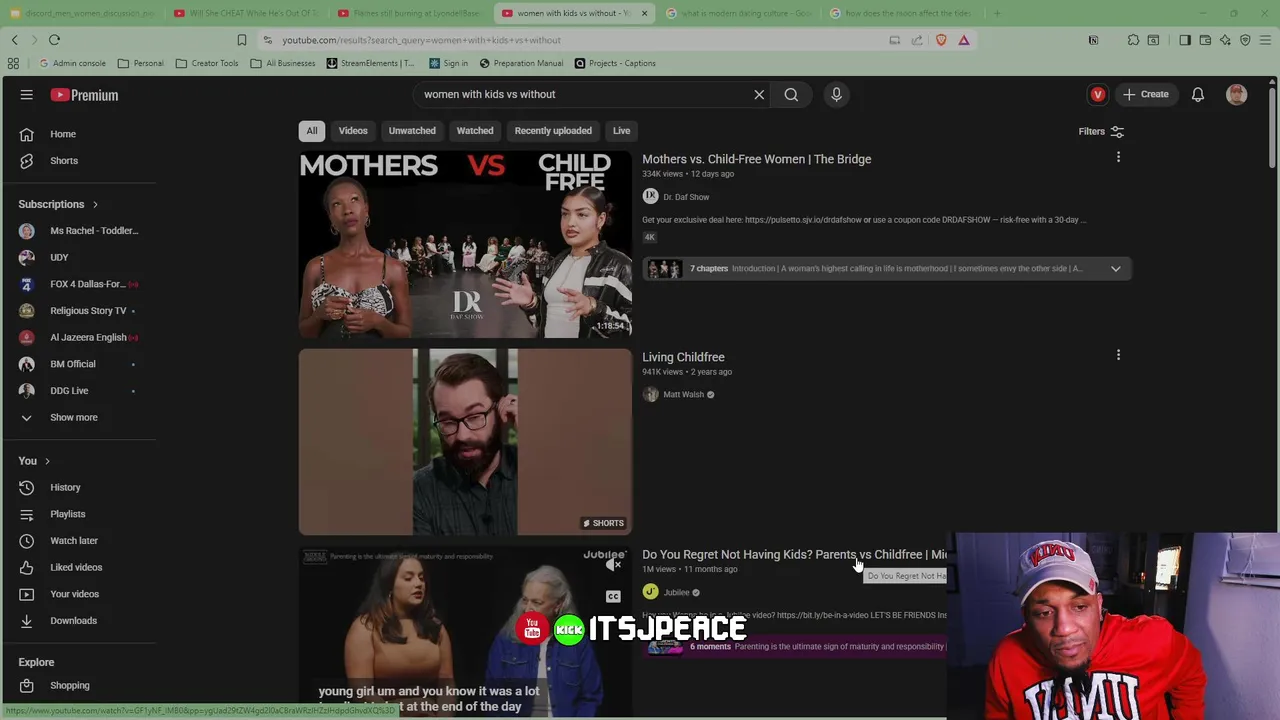Open the Matt Walsh Shorts thumbnail

[465, 442]
